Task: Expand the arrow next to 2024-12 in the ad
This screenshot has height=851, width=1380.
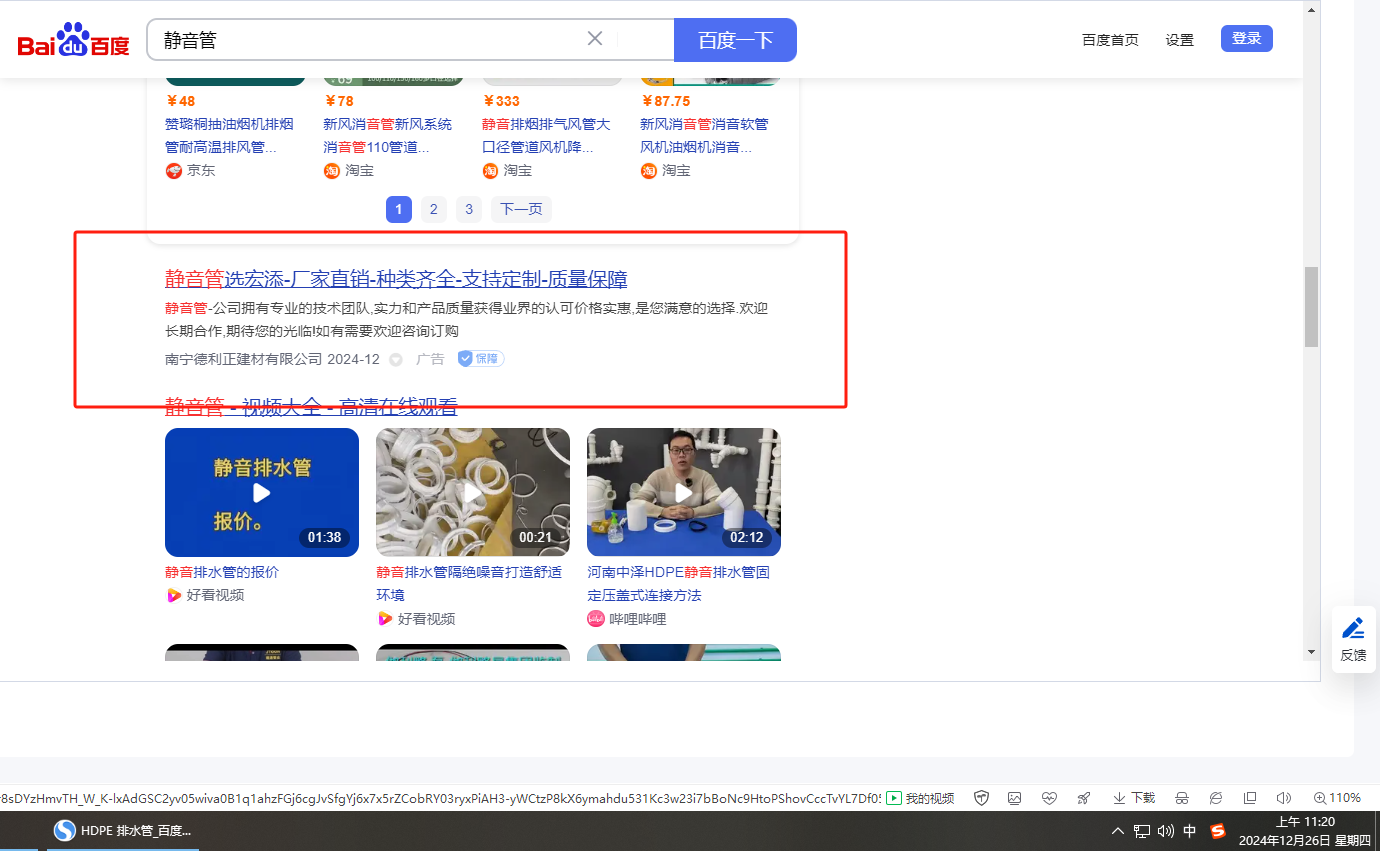Action: pos(396,360)
